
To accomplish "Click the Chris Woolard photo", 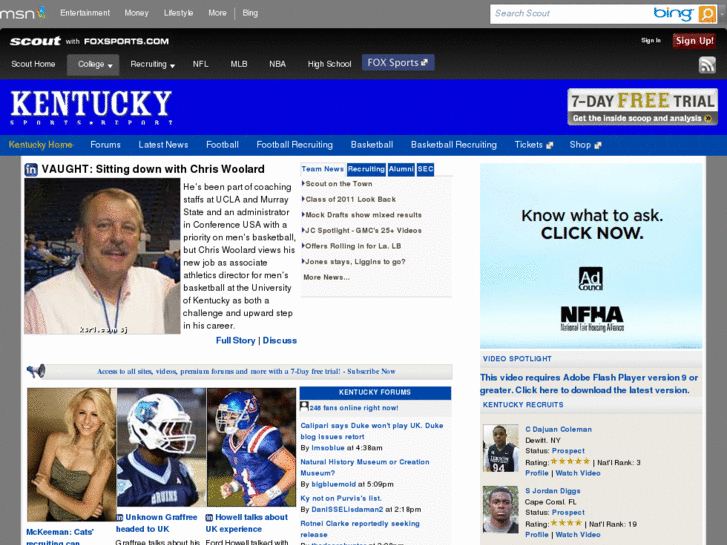I will [102, 256].
